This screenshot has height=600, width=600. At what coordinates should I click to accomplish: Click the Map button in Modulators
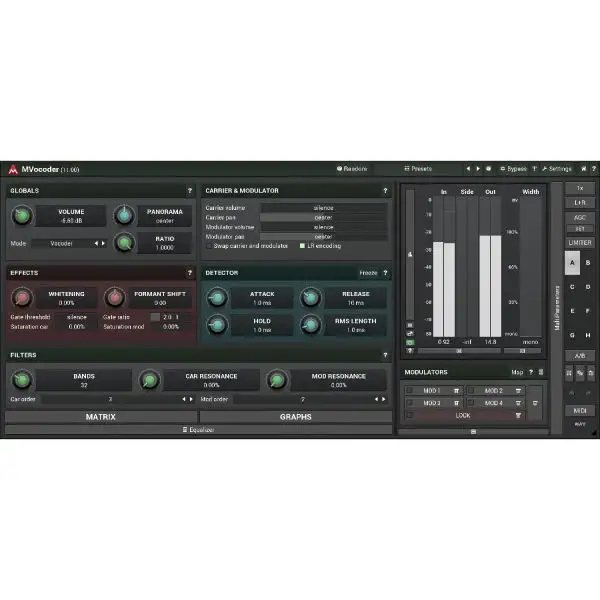point(517,372)
